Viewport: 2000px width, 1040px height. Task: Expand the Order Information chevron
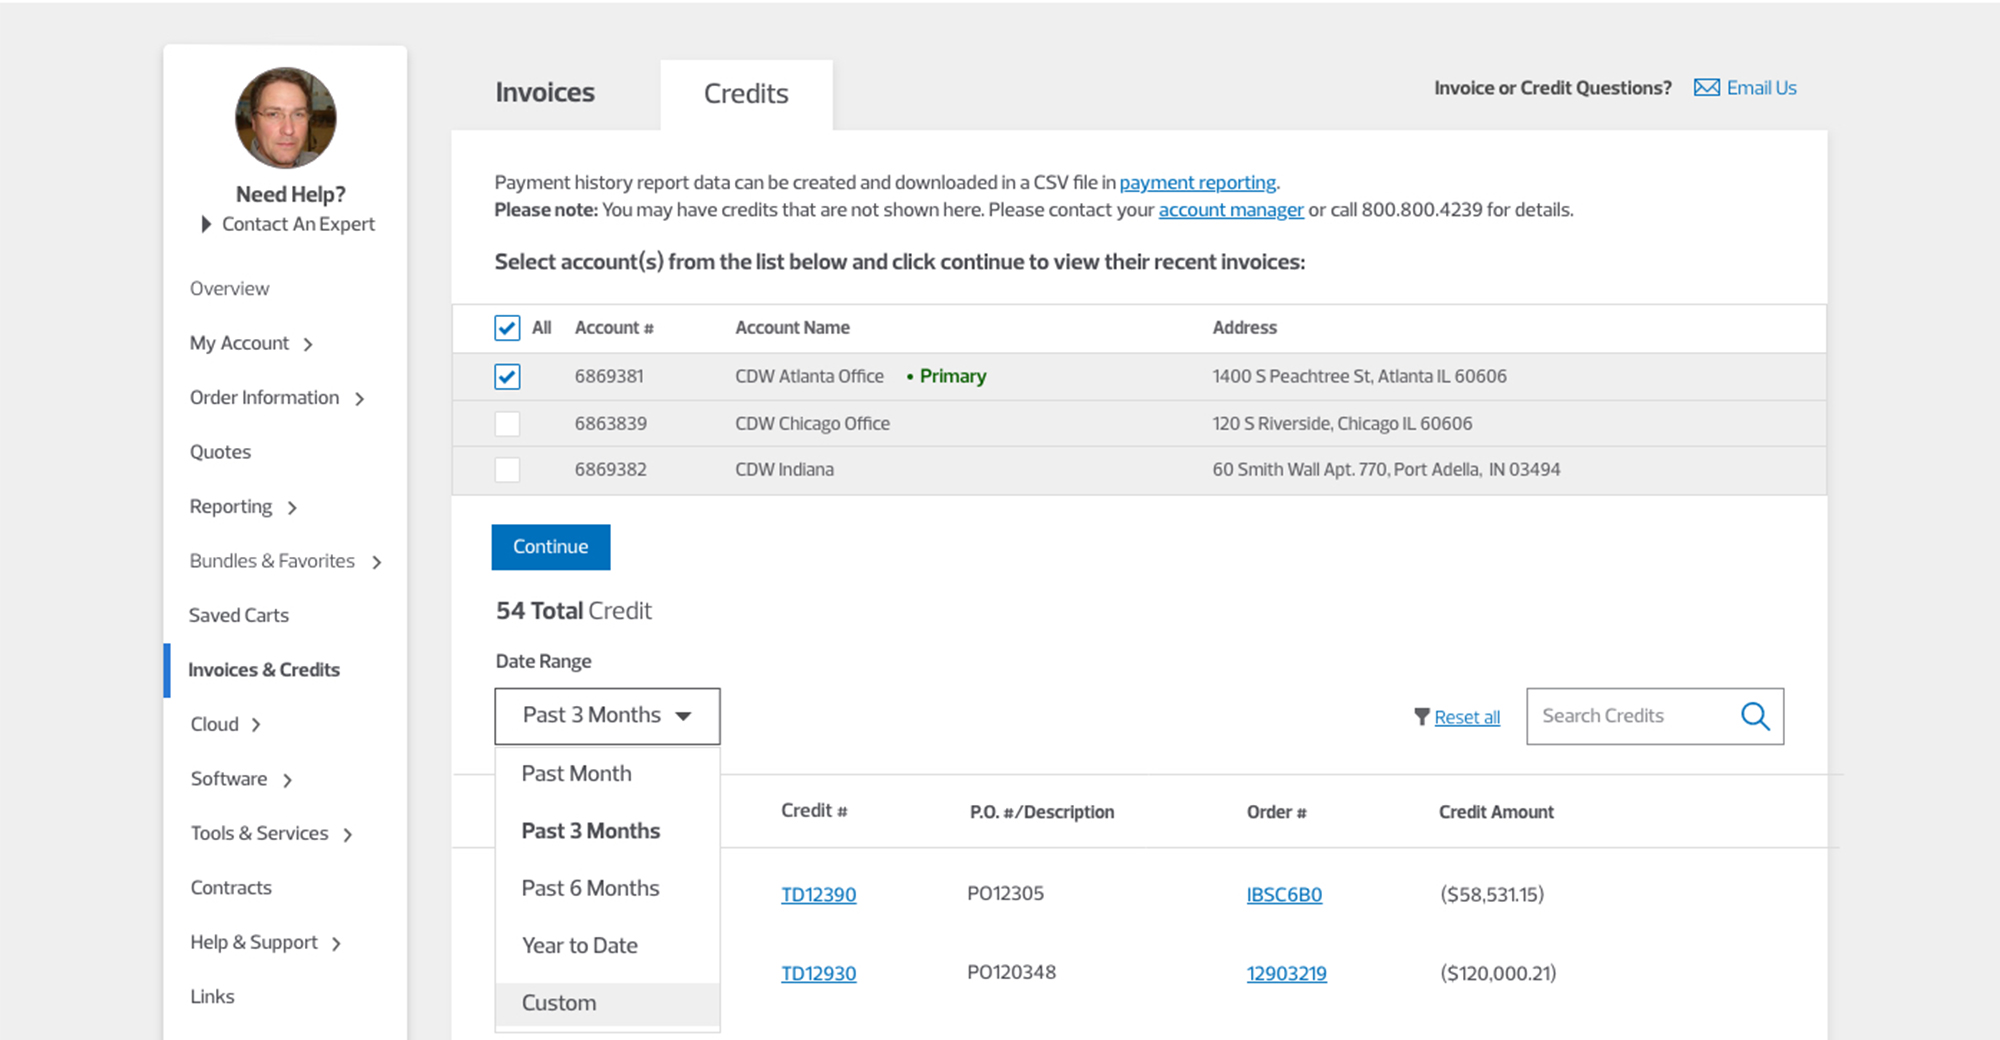pyautogui.click(x=359, y=399)
